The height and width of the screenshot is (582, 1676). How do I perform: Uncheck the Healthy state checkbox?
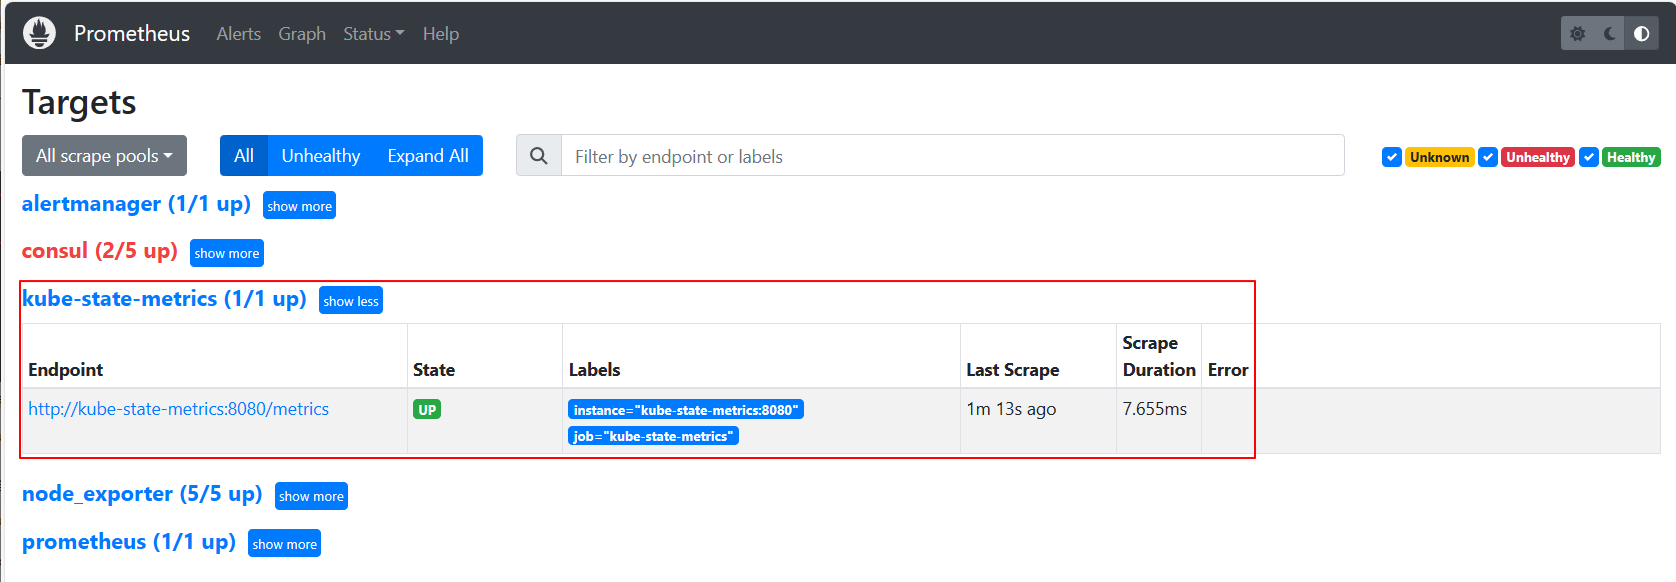tap(1589, 157)
